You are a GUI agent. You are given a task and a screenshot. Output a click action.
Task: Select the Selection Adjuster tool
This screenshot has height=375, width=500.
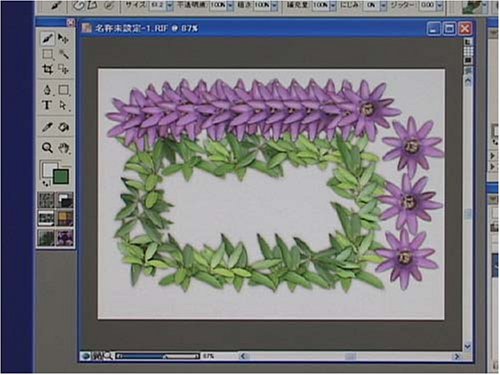pyautogui.click(x=63, y=69)
